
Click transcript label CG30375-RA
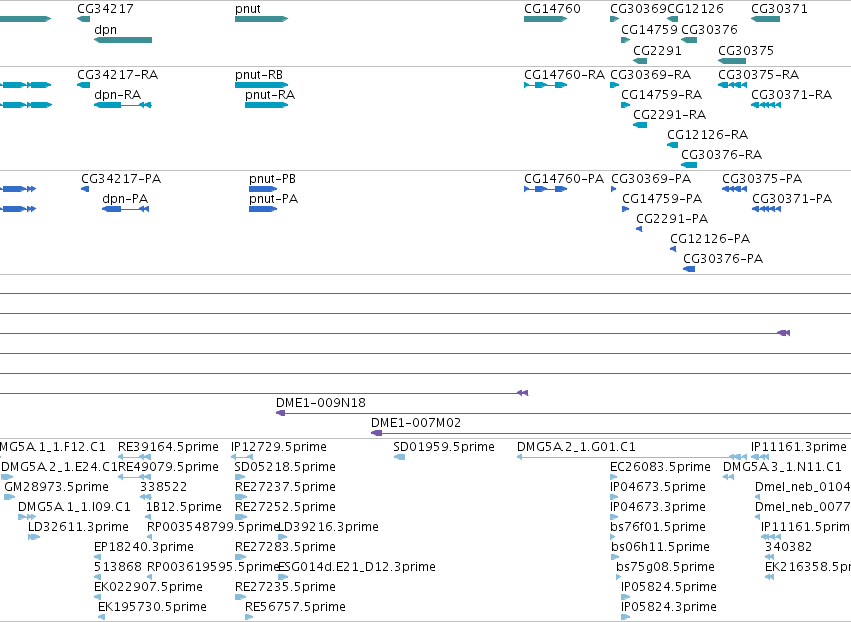pyautogui.click(x=758, y=74)
